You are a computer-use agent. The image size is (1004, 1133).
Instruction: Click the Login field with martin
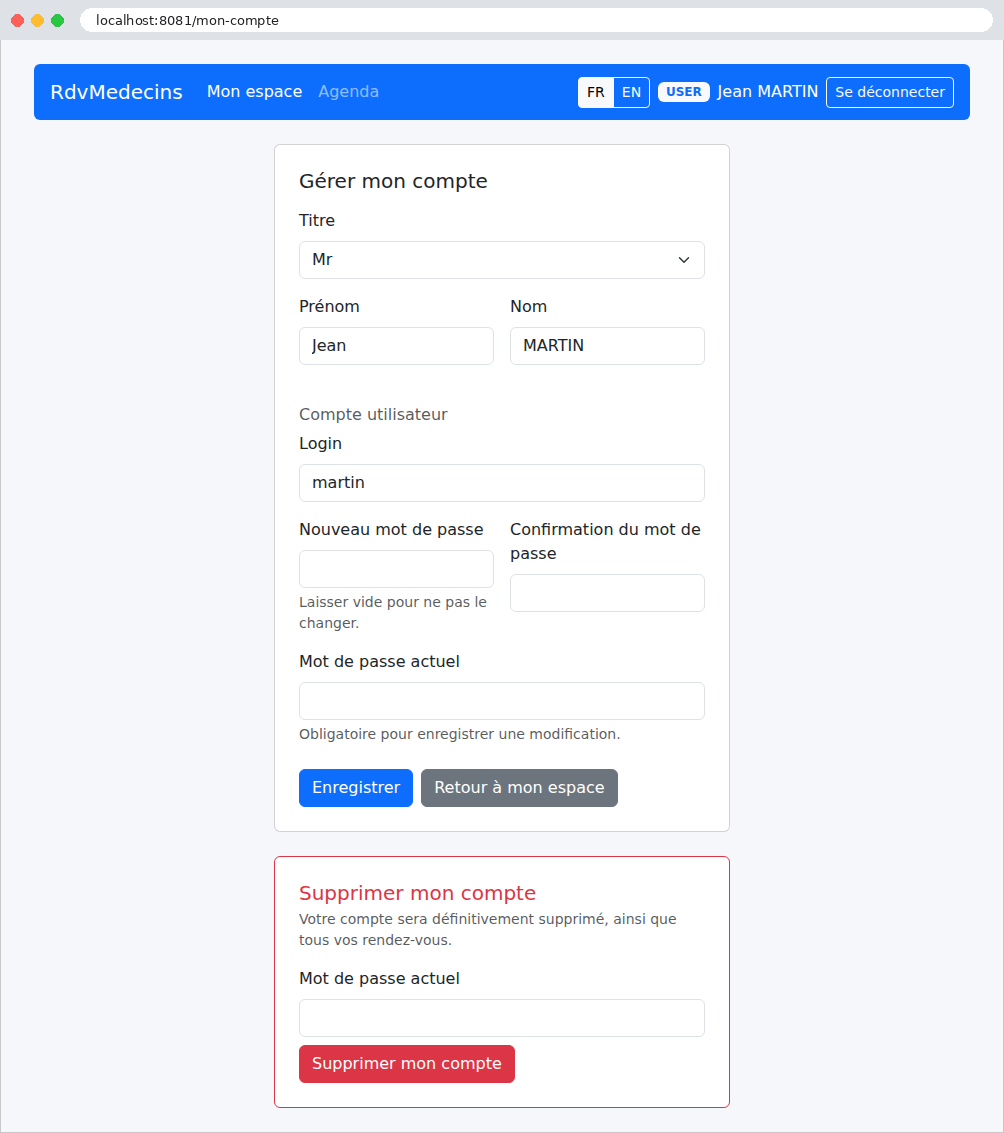point(502,483)
